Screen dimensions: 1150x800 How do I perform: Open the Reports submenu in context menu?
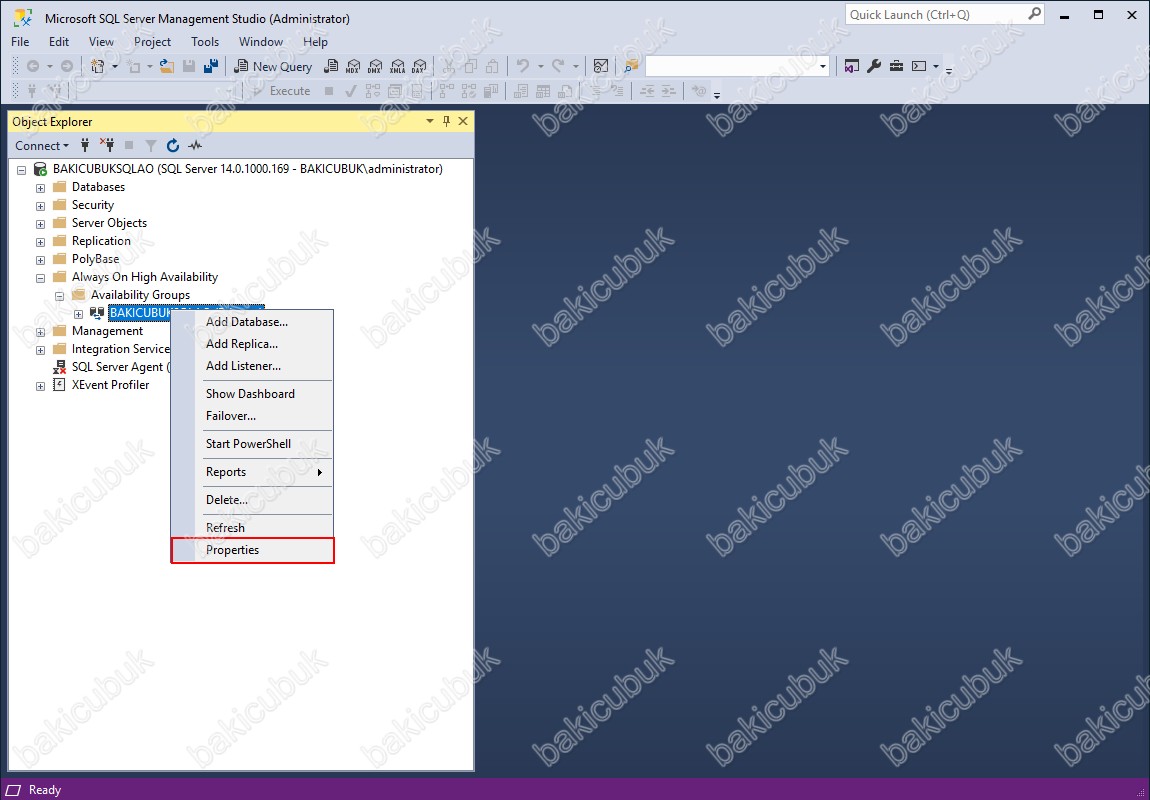pyautogui.click(x=252, y=472)
